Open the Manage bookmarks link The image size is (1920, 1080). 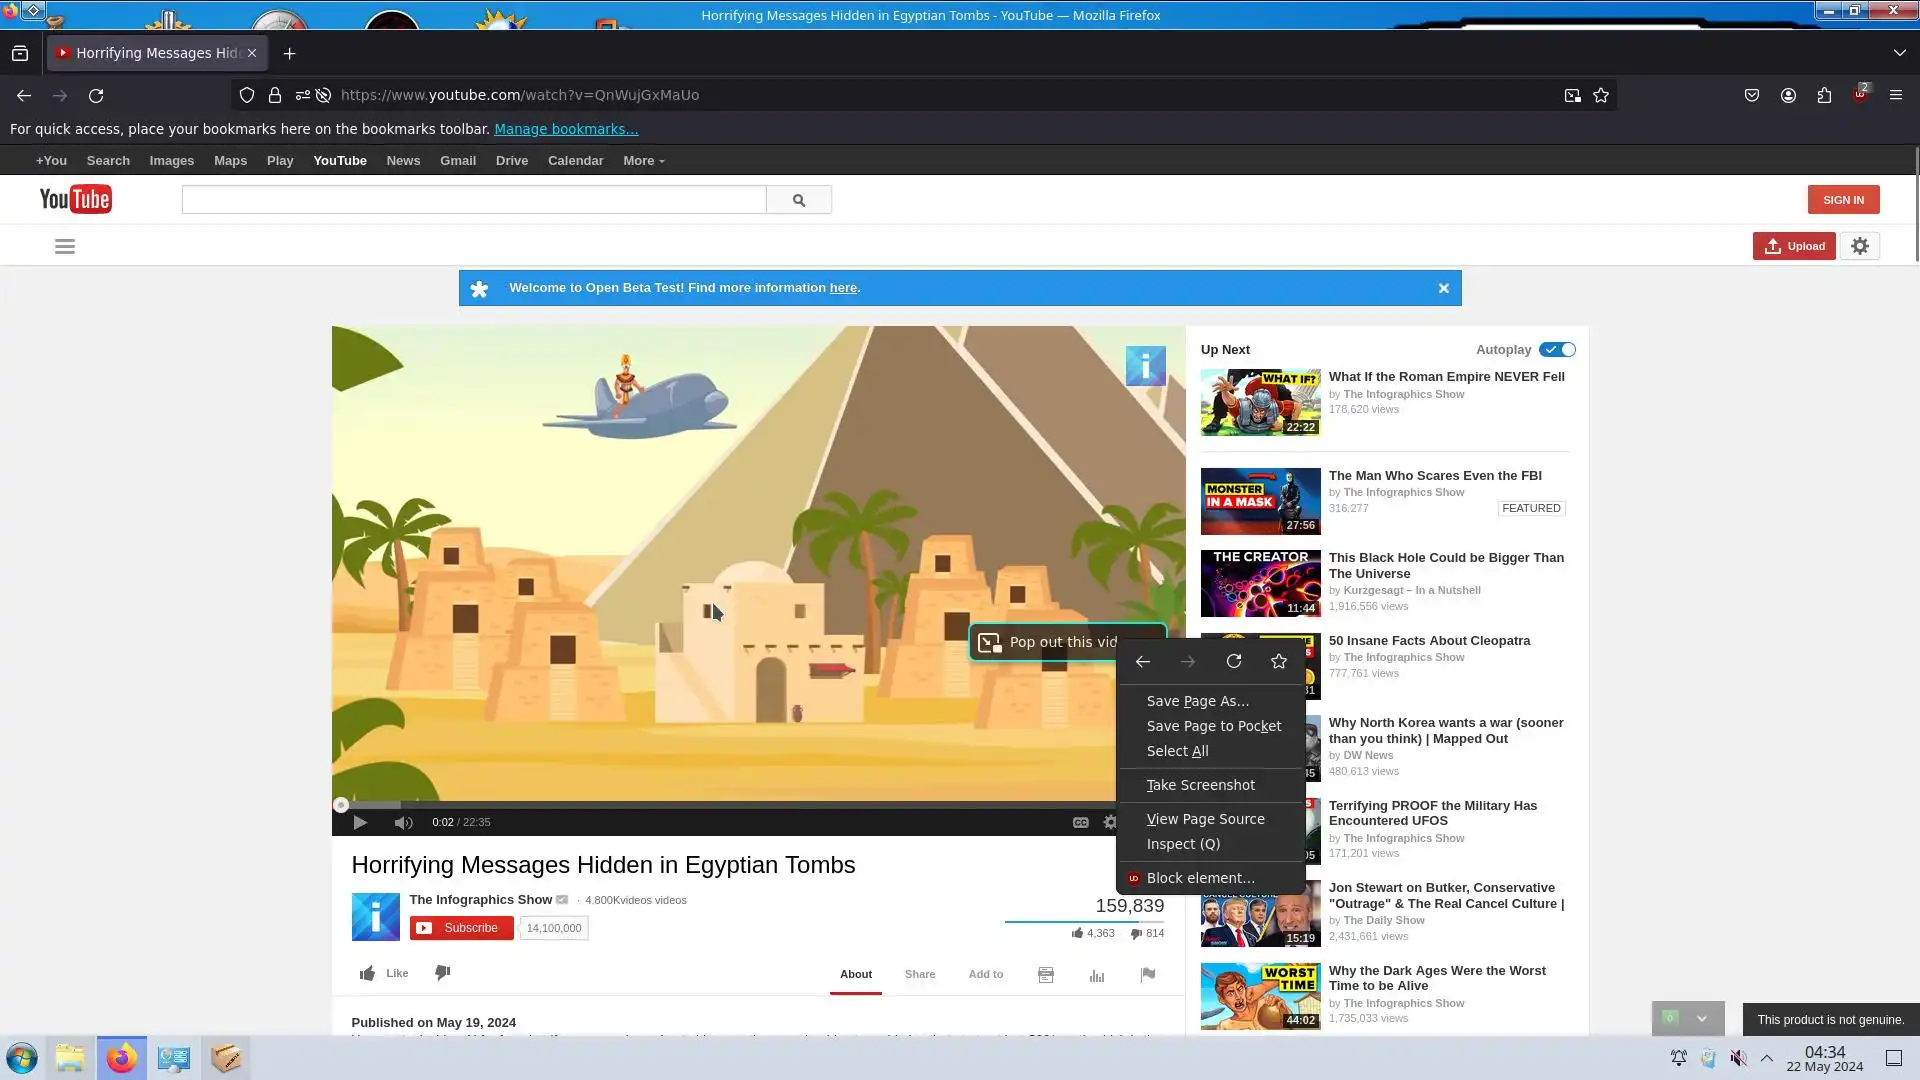[566, 129]
